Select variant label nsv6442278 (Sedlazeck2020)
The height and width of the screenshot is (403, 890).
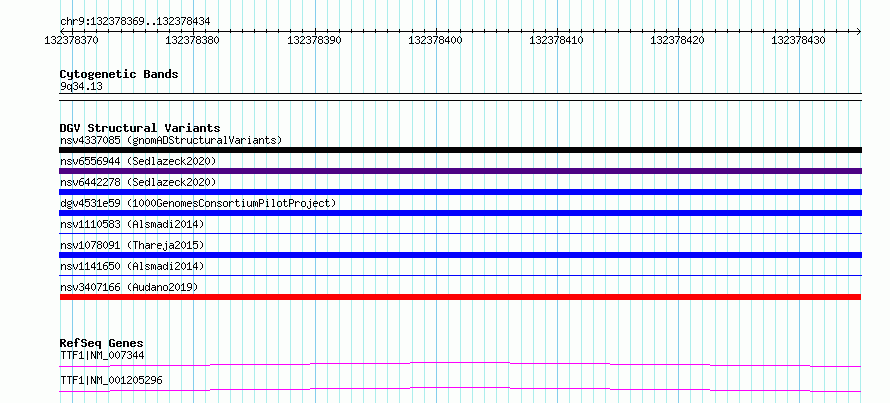click(138, 182)
